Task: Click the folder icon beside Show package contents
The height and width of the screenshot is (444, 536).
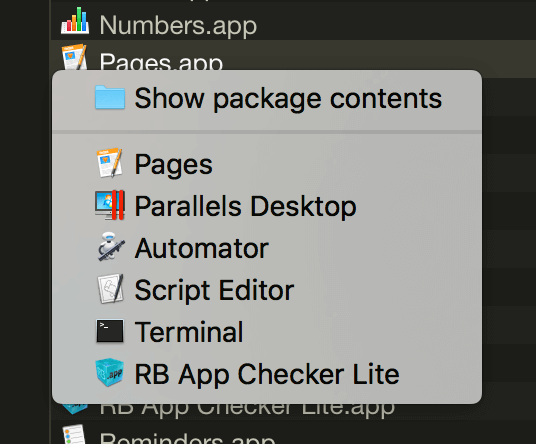Action: pos(110,97)
